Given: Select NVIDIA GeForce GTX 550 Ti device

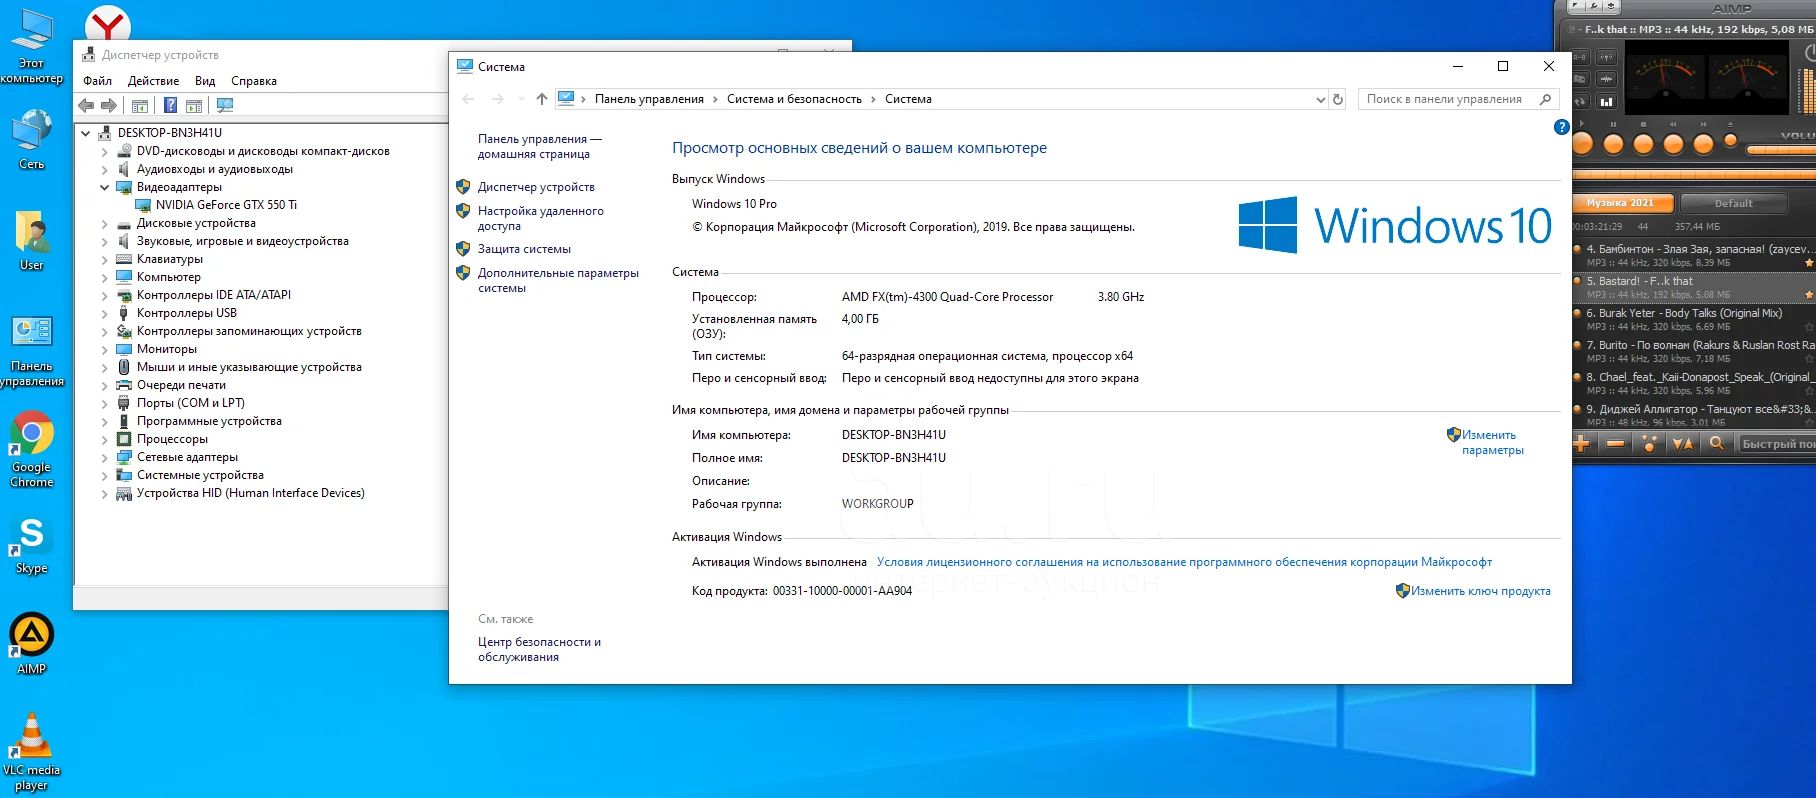Looking at the screenshot, I should click(226, 205).
